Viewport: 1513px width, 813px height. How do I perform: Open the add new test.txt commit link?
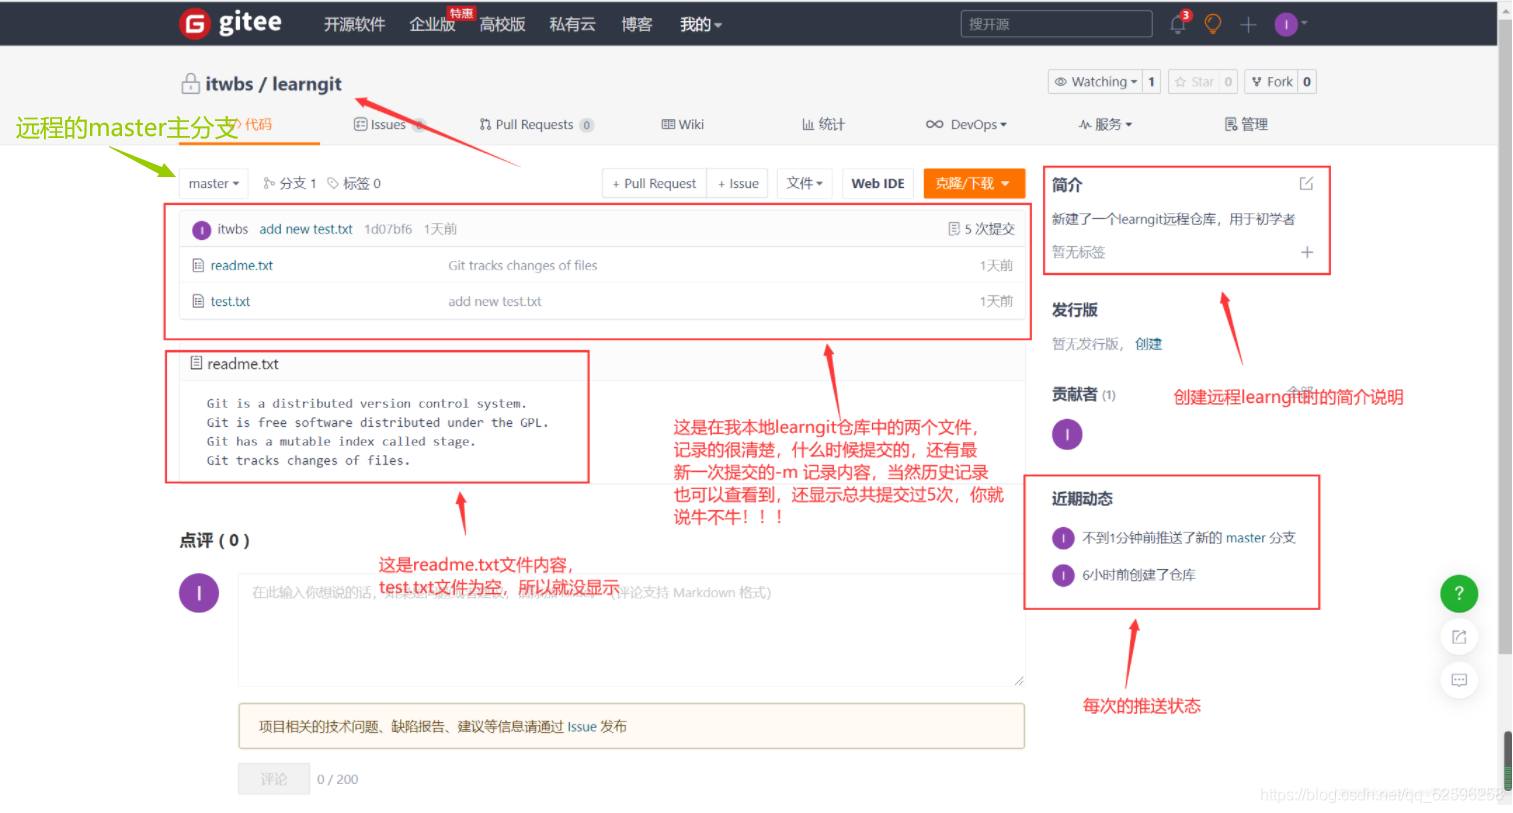(306, 229)
